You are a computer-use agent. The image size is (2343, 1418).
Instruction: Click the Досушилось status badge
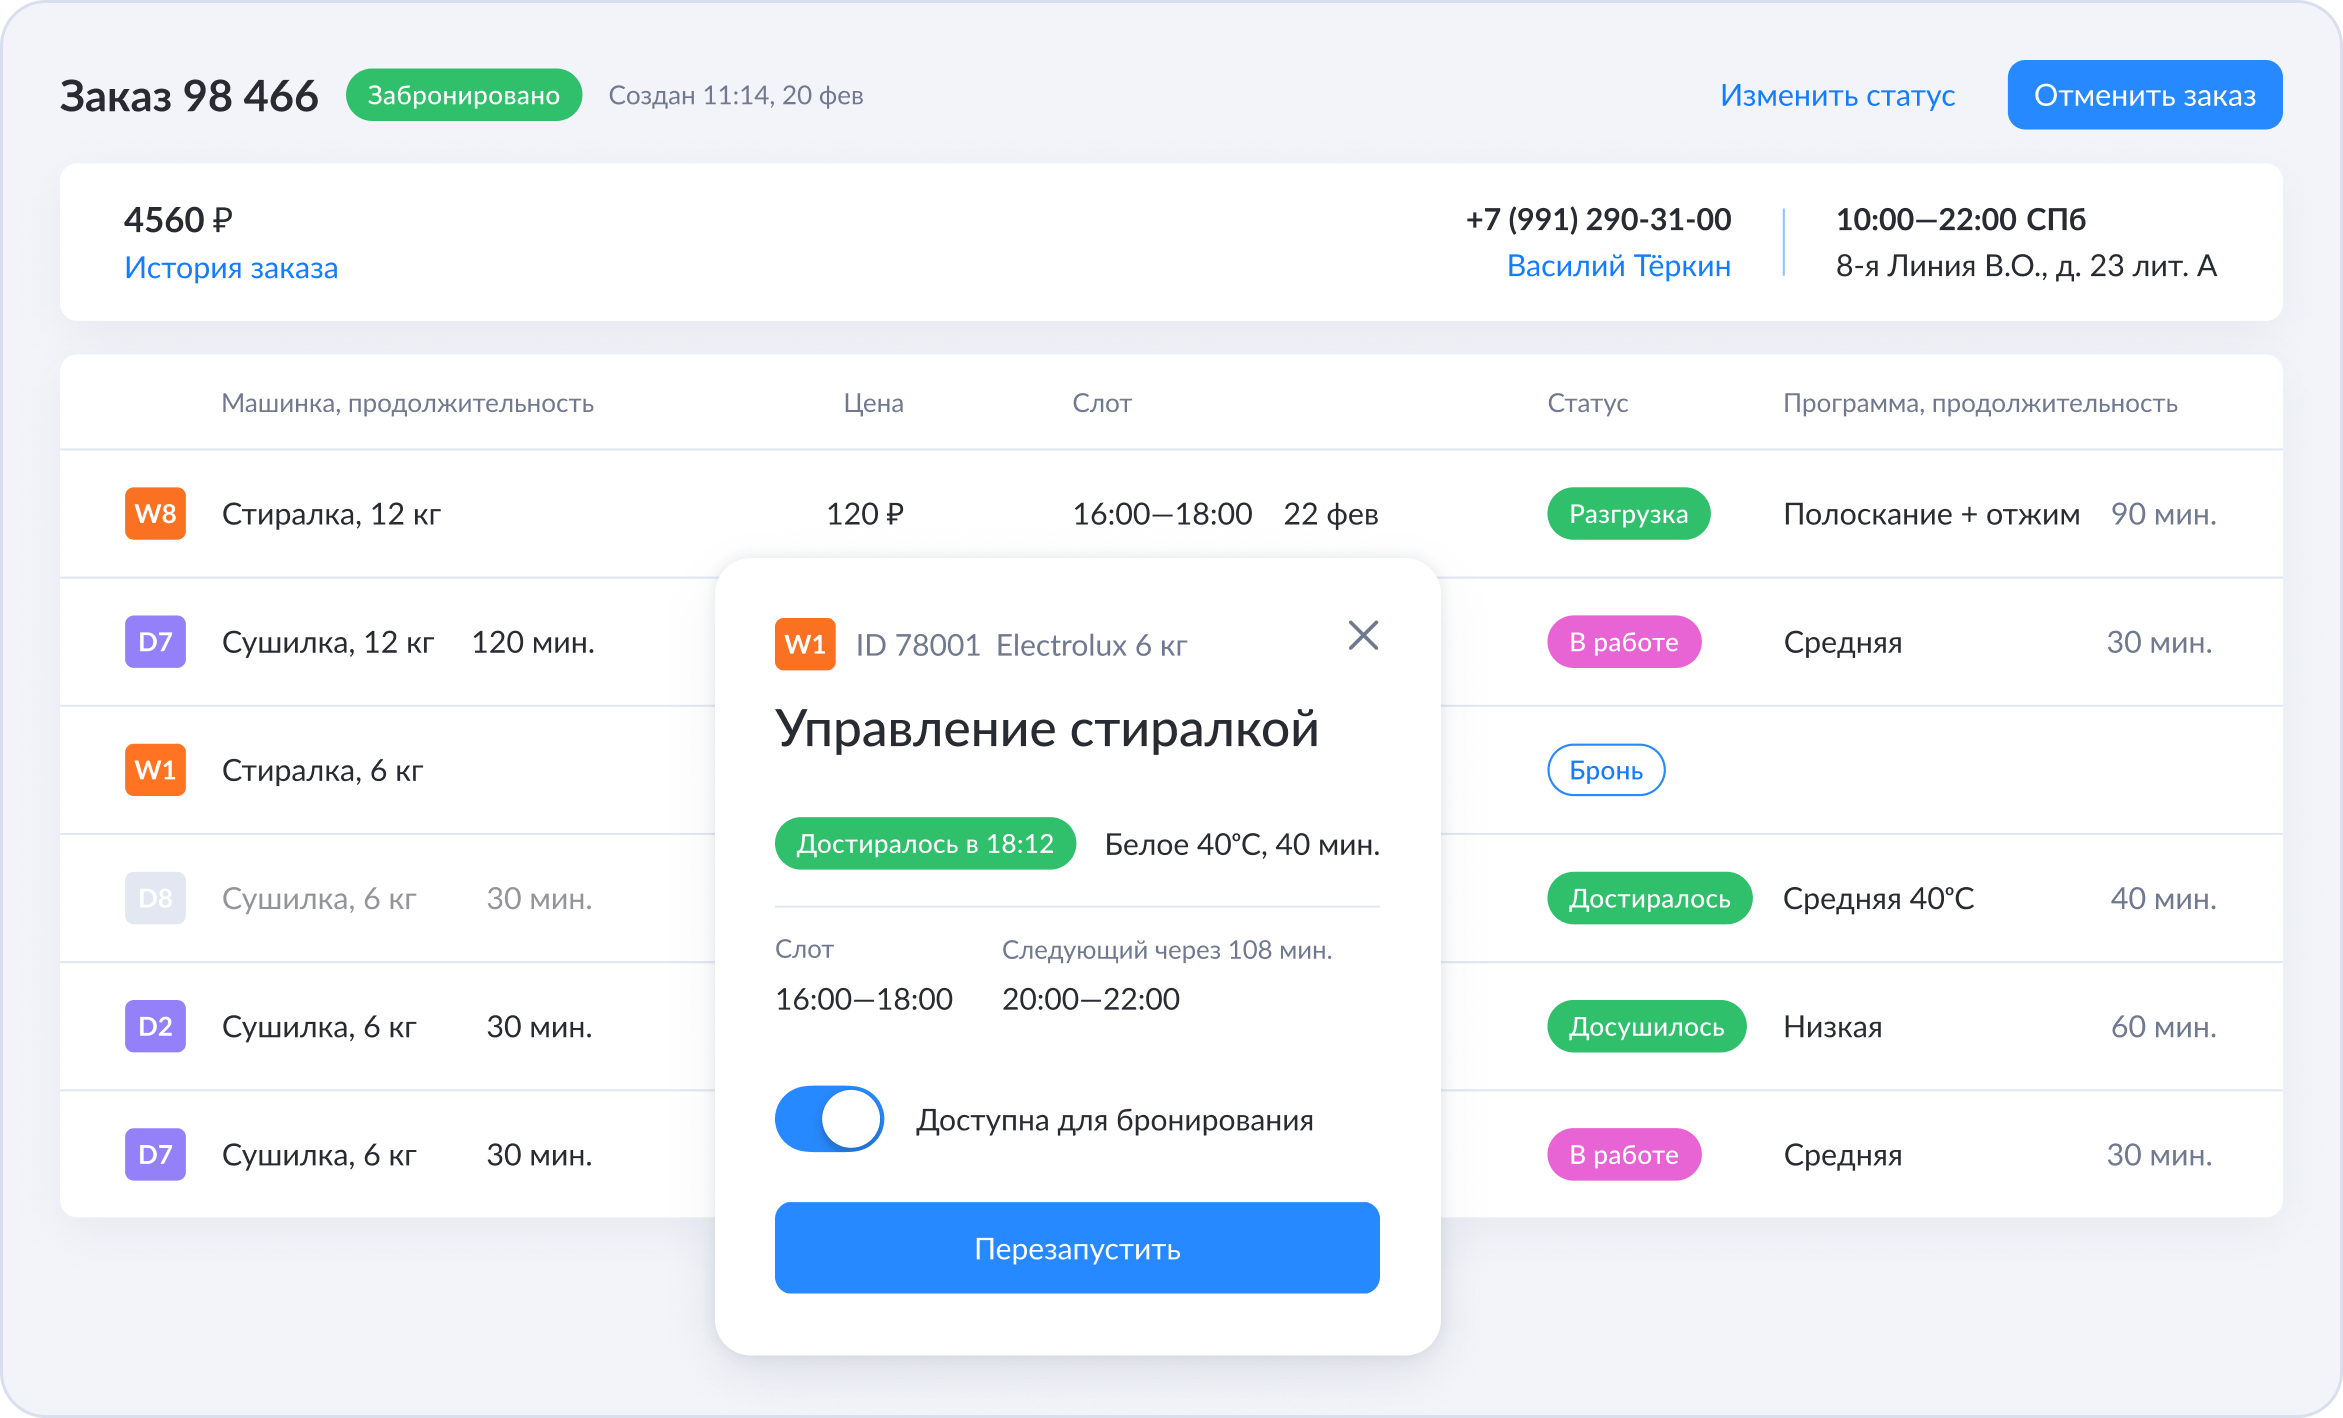(1646, 1026)
